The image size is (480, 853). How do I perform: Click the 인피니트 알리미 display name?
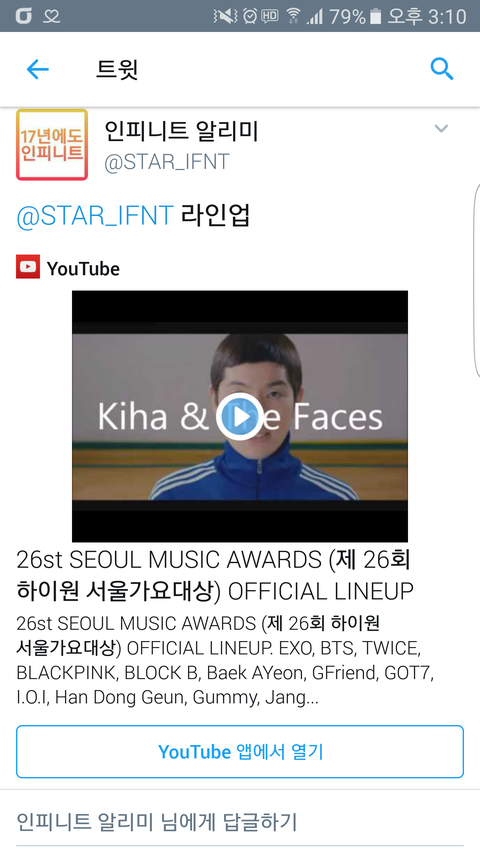pyautogui.click(x=181, y=131)
